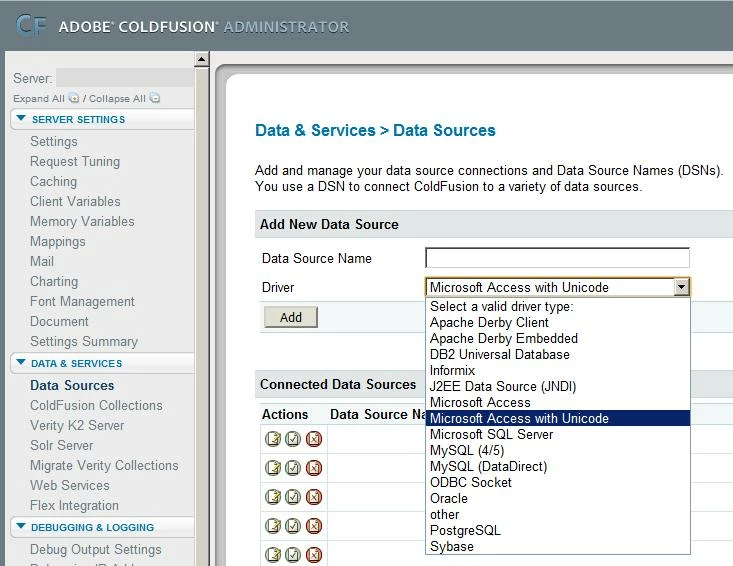
Task: Select Sybase from driver list
Action: pos(558,546)
